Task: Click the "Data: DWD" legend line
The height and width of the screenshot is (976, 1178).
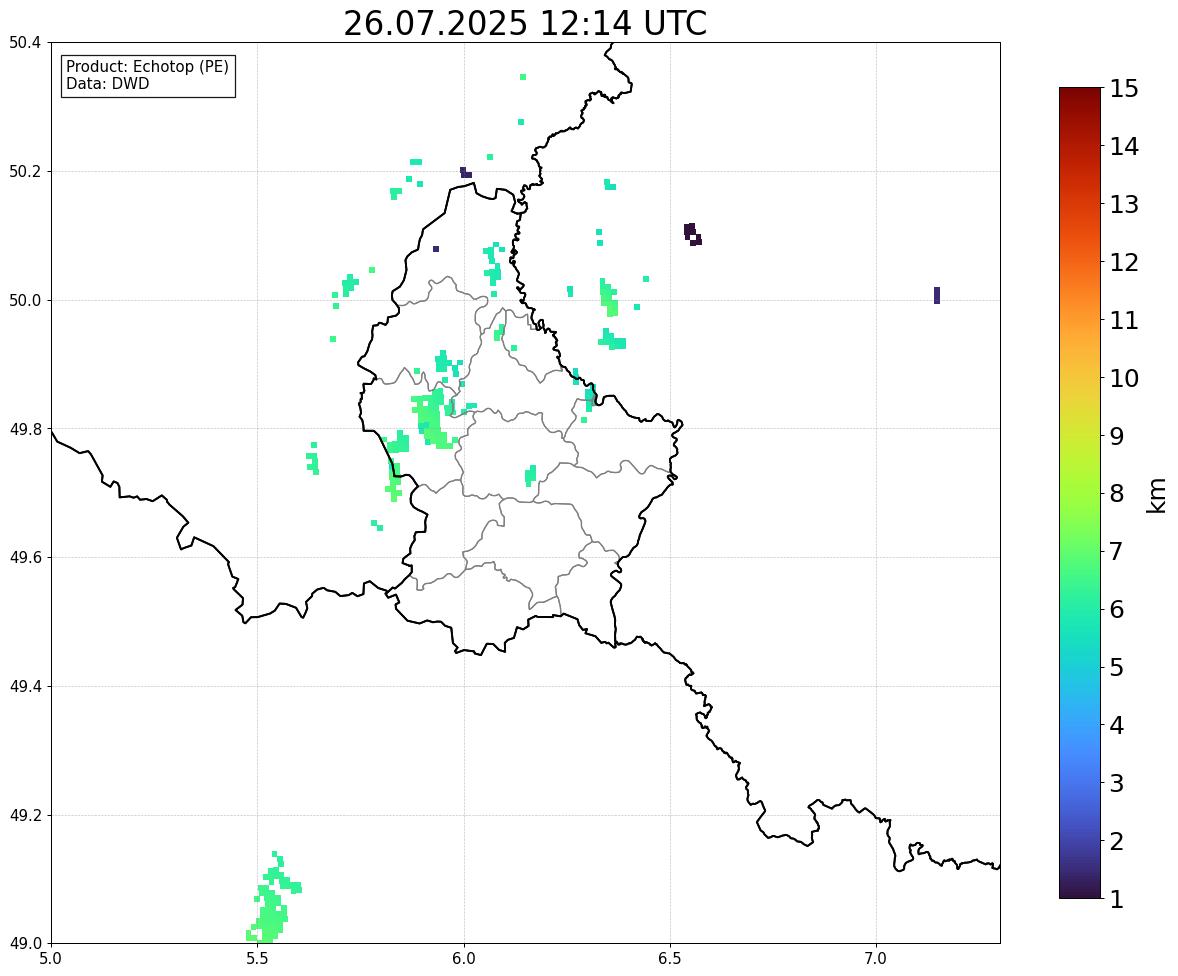Action: coord(107,83)
